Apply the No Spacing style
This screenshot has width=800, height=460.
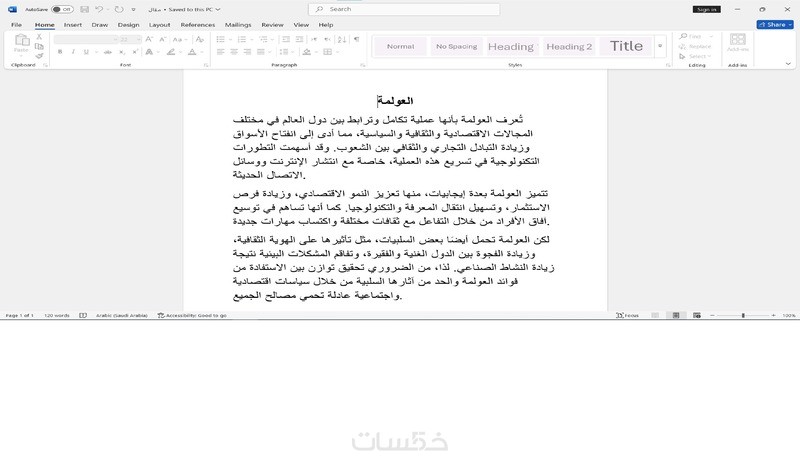pyautogui.click(x=457, y=46)
